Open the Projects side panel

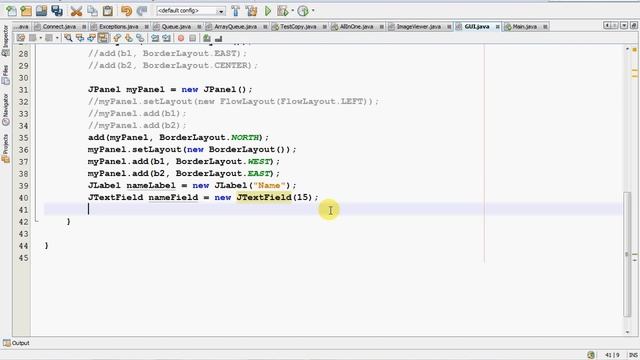tap(5, 149)
